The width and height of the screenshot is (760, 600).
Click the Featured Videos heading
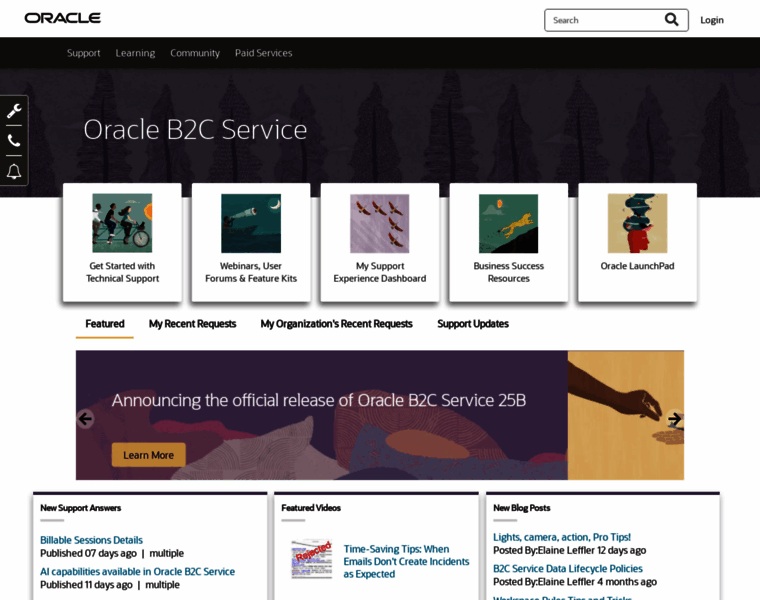point(311,508)
